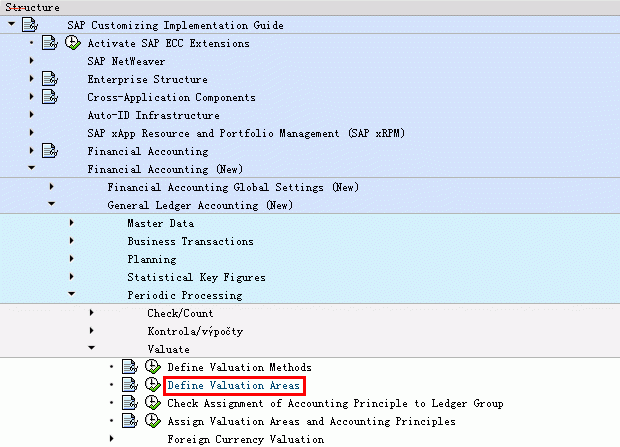
Task: Open documentation icon for SAP Customizing Implementation Guide
Action: 30,25
